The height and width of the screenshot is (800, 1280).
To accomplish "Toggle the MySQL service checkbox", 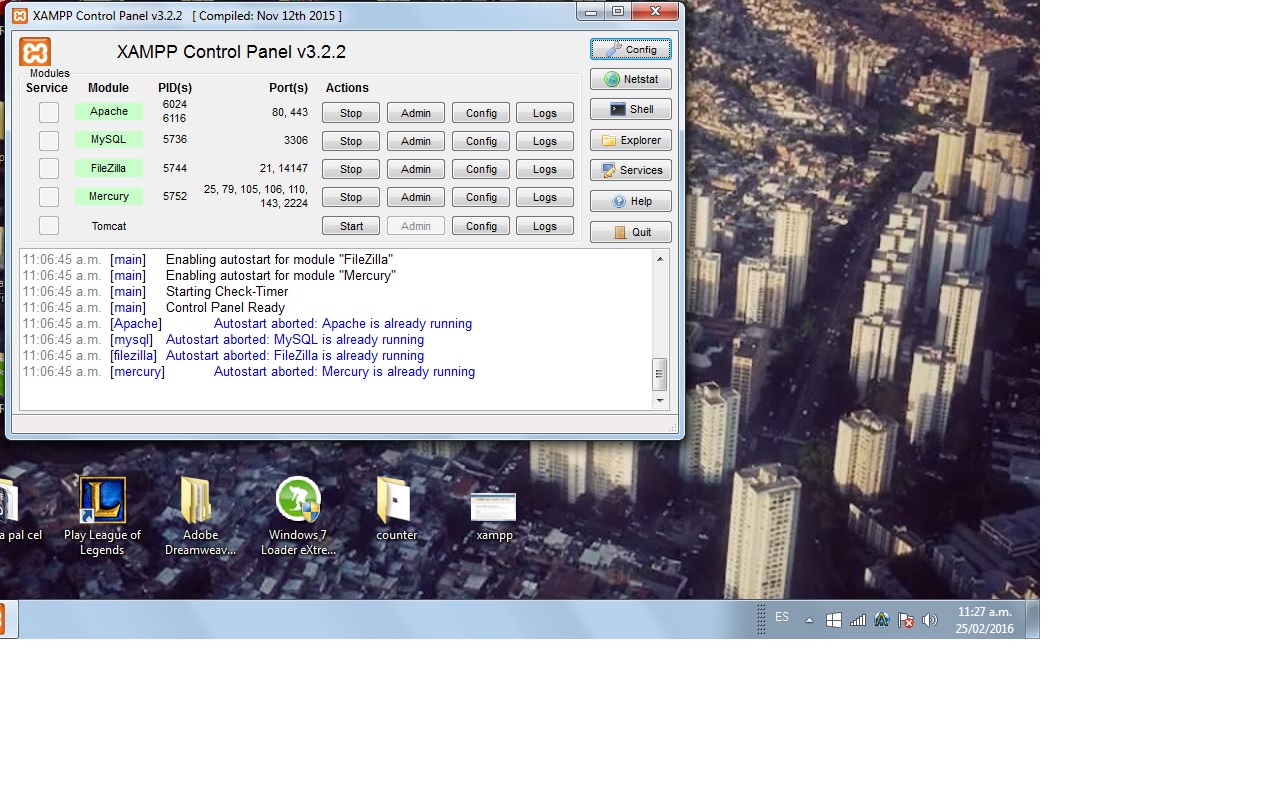I will coord(49,141).
